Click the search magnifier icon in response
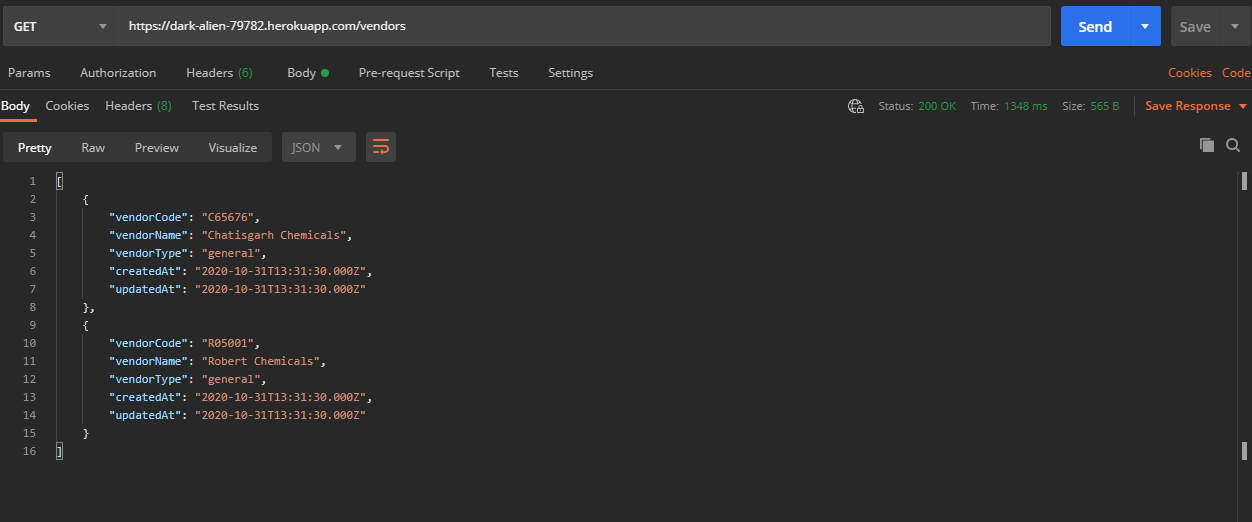Viewport: 1252px width, 522px height. point(1233,146)
